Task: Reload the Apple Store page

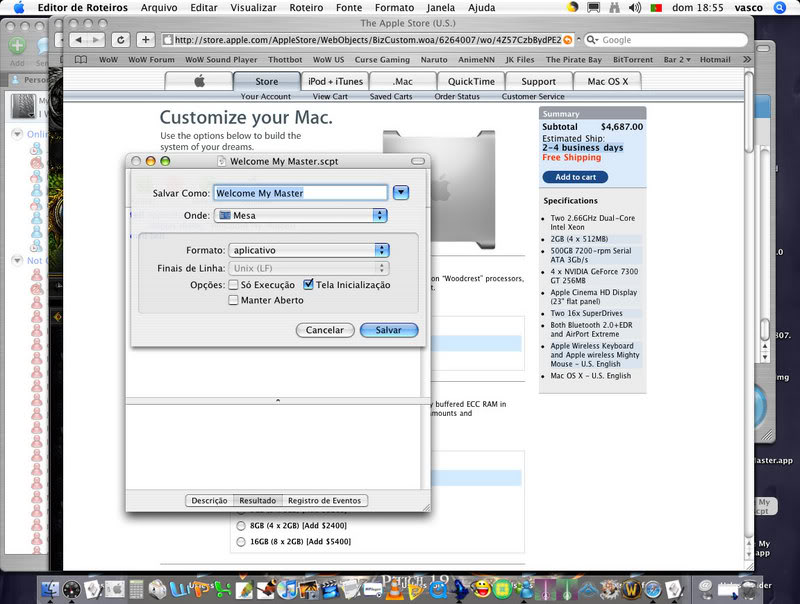Action: click(120, 40)
